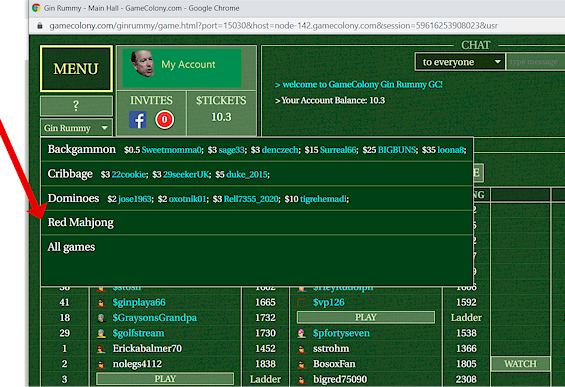This screenshot has height=387, width=565.
Task: Click table number 41 cell
Action: (64, 302)
